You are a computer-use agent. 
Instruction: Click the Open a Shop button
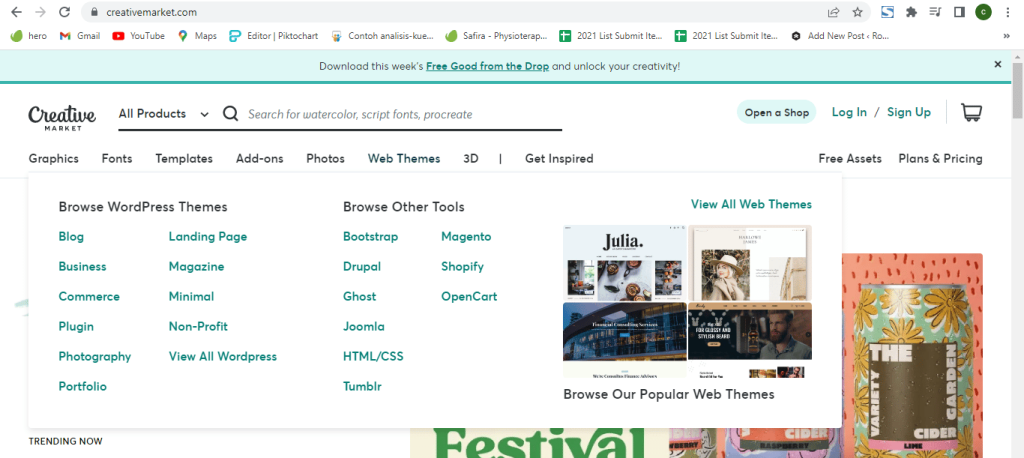776,112
